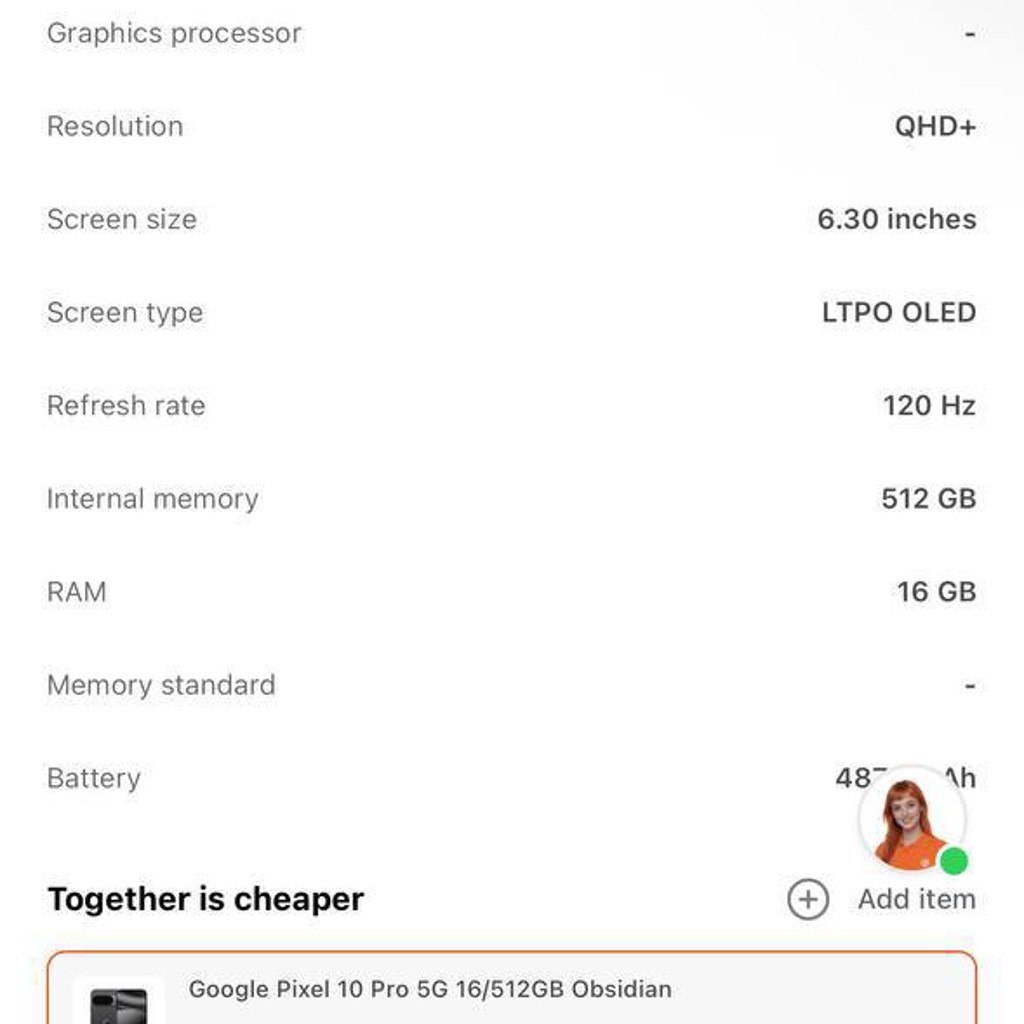Open Google Pixel 10 Pro 5G Obsidian title
Screen dimensions: 1024x1024
coord(430,989)
